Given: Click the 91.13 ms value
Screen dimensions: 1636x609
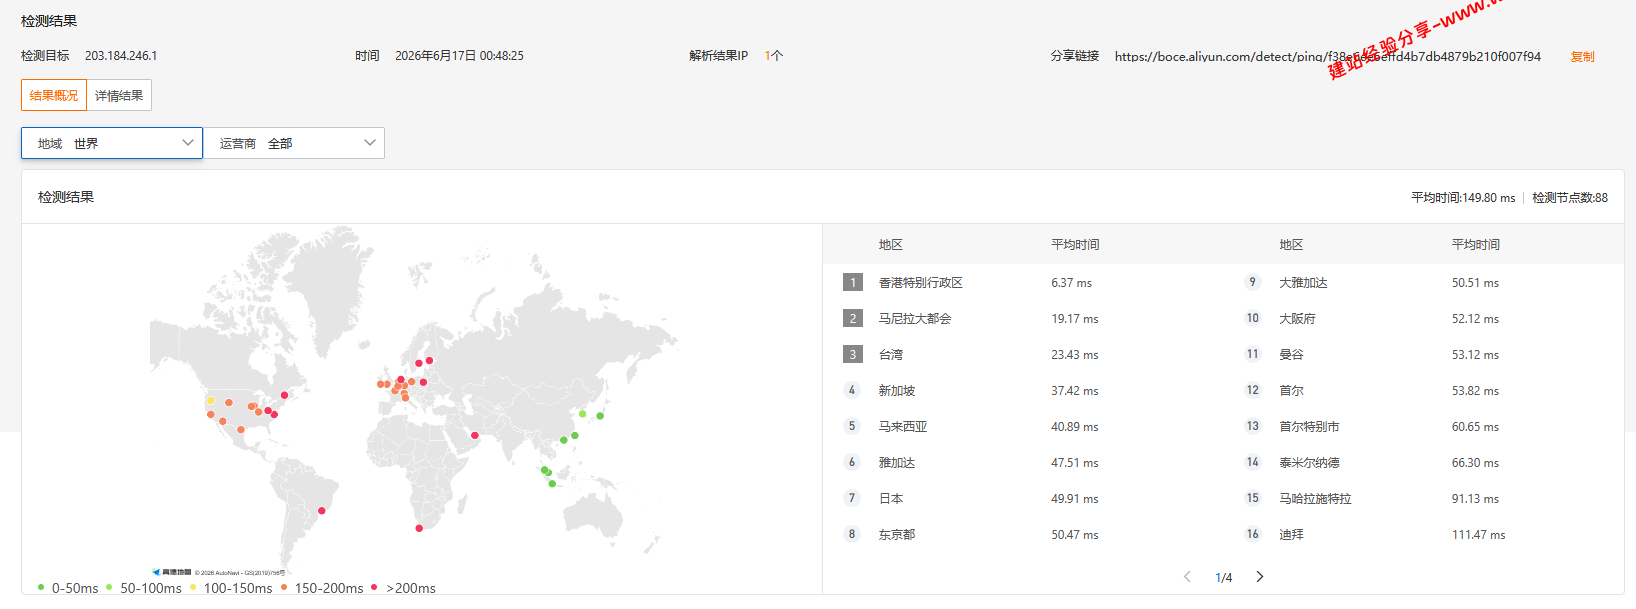Looking at the screenshot, I should click(x=1475, y=499).
